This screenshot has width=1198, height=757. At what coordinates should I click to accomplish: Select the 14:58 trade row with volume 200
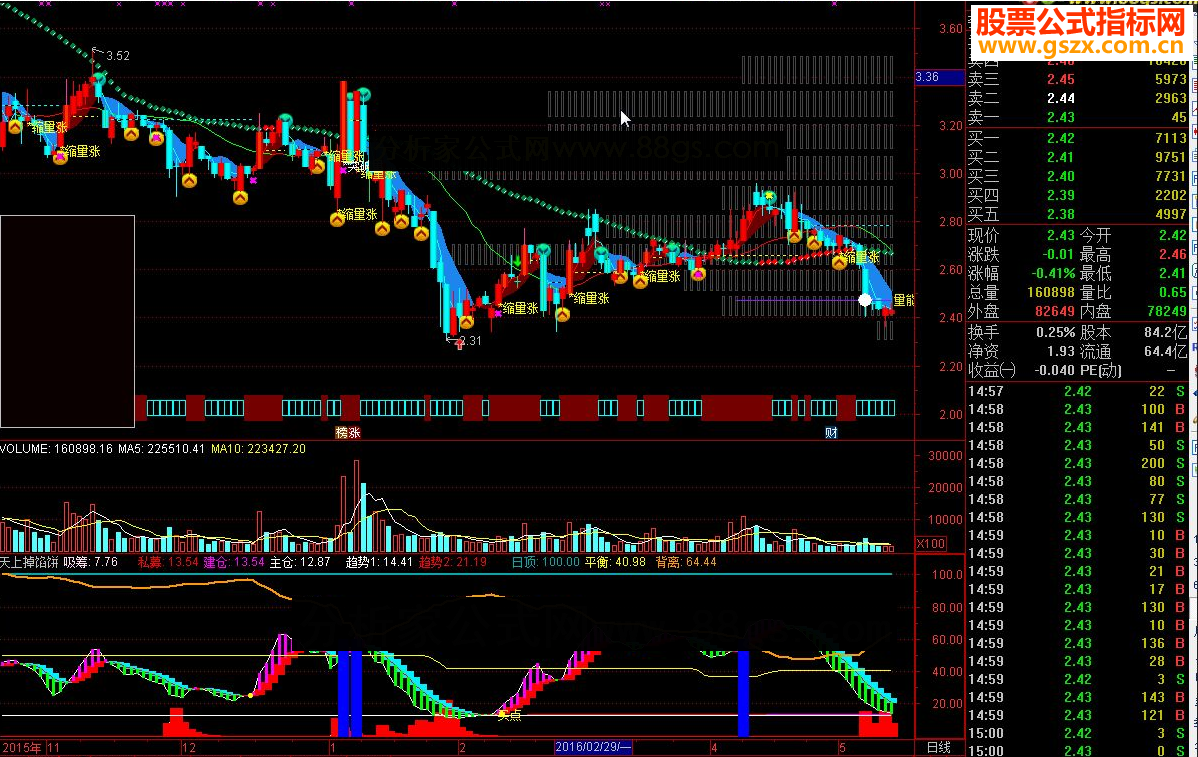point(1078,464)
